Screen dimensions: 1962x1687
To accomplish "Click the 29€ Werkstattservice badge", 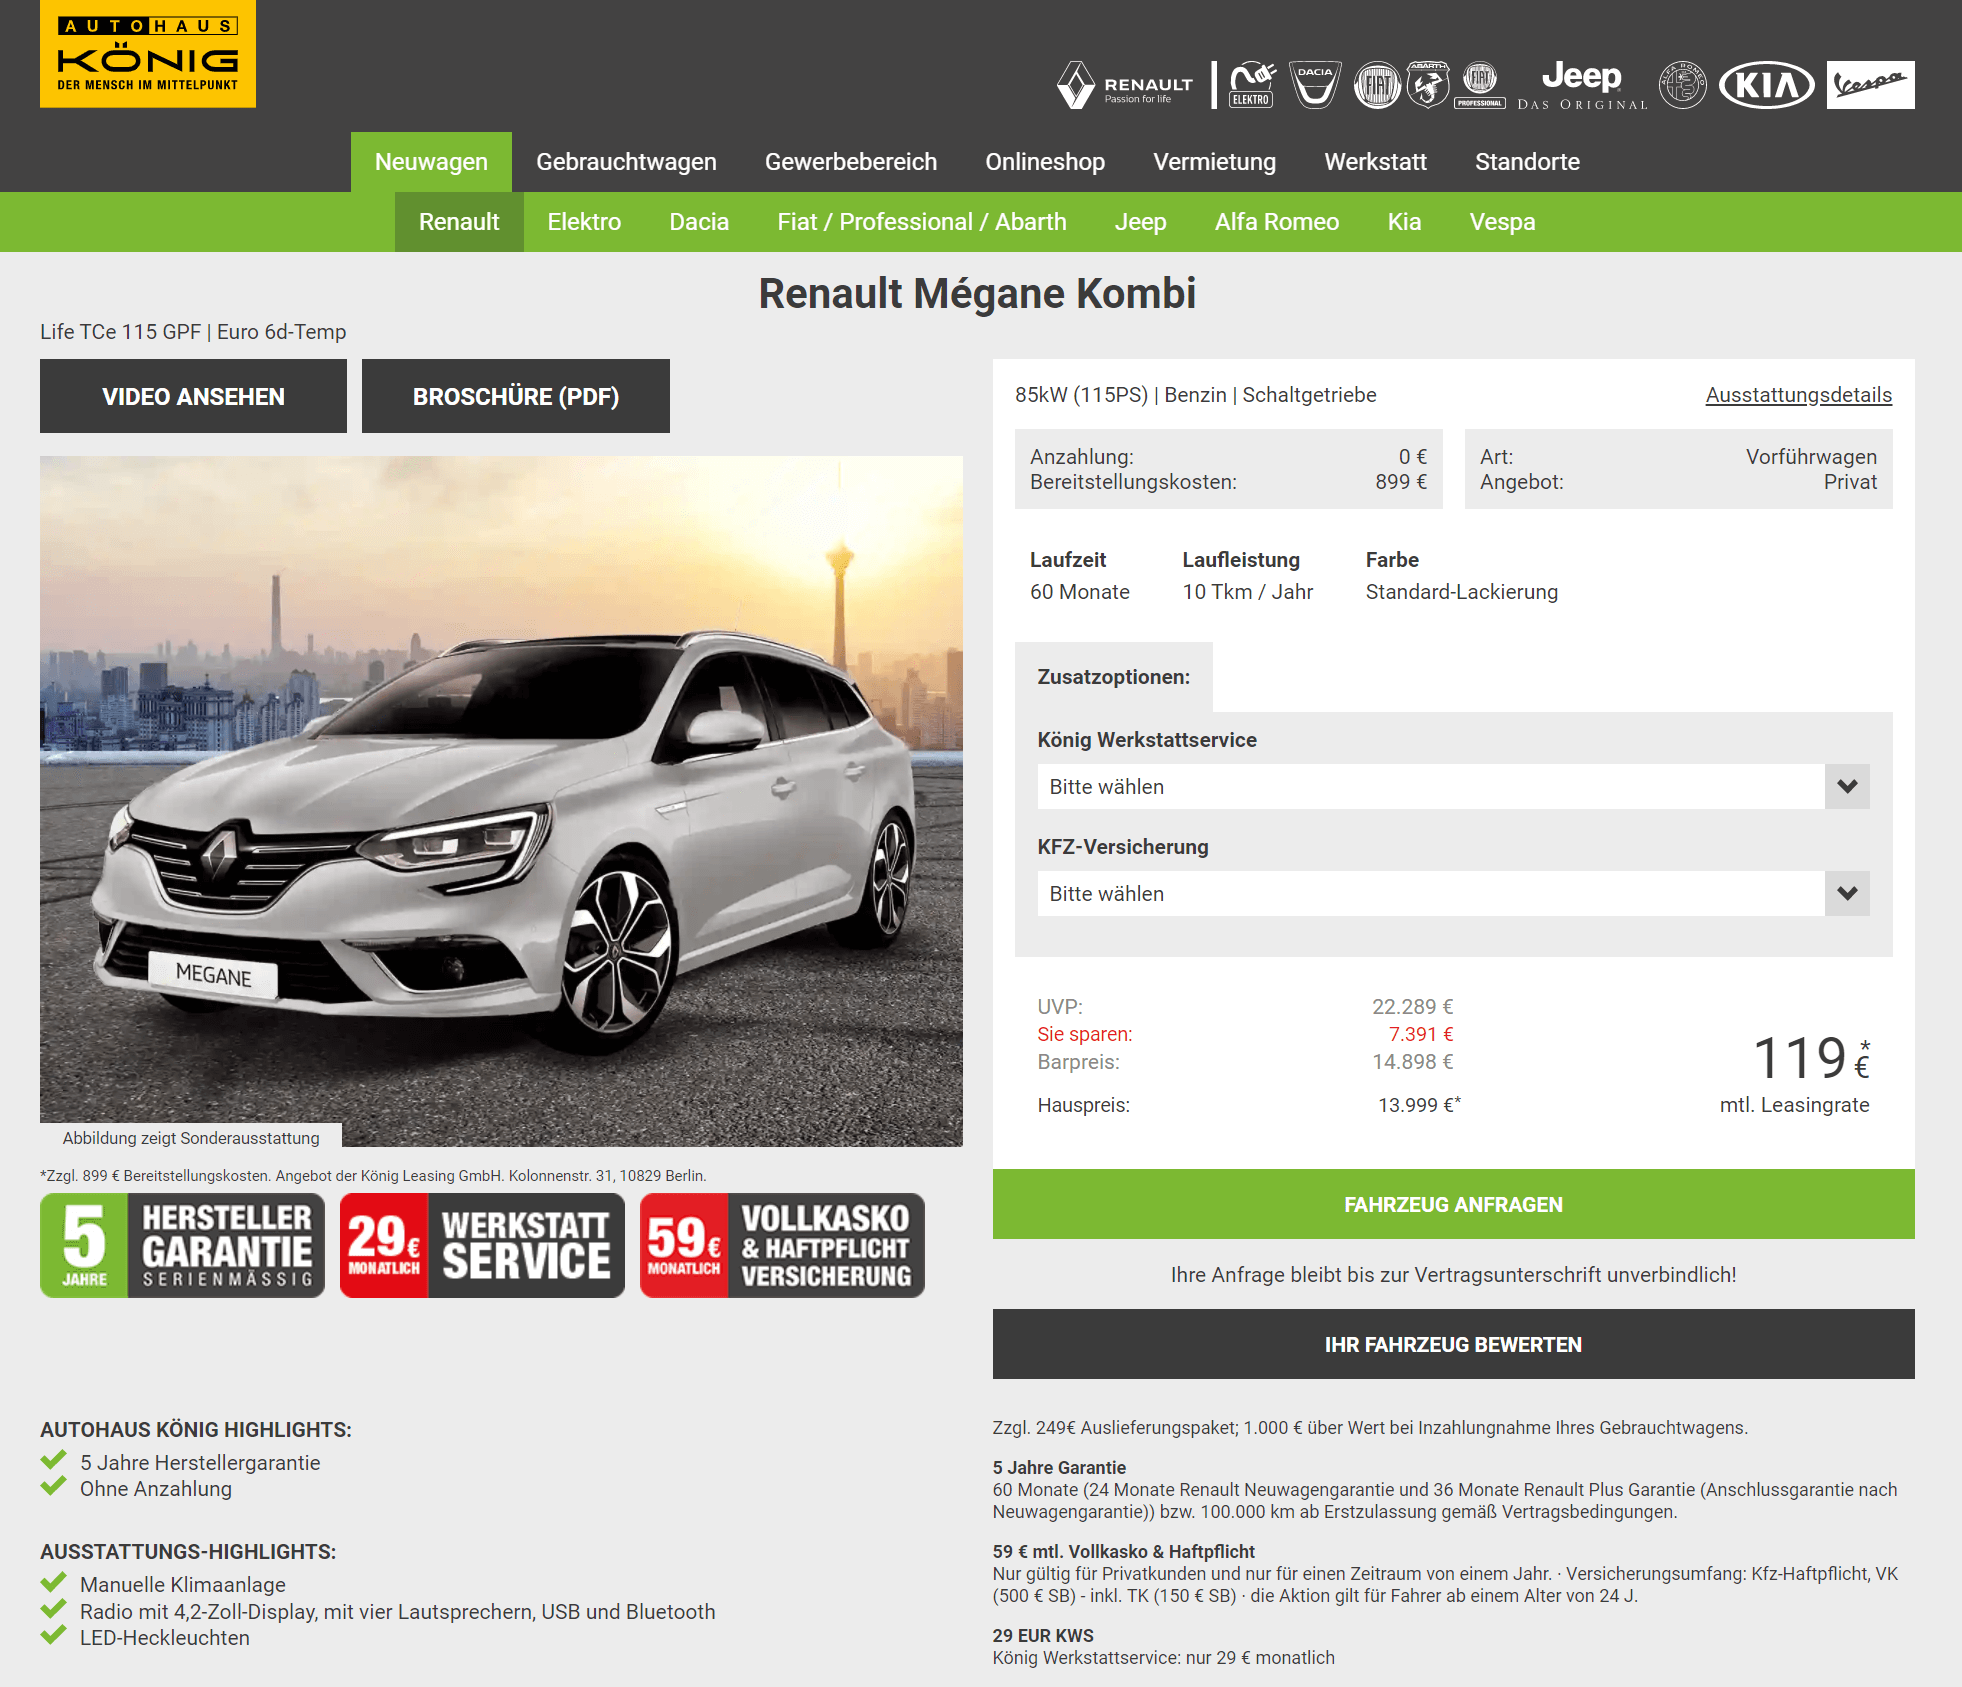I will point(482,1245).
